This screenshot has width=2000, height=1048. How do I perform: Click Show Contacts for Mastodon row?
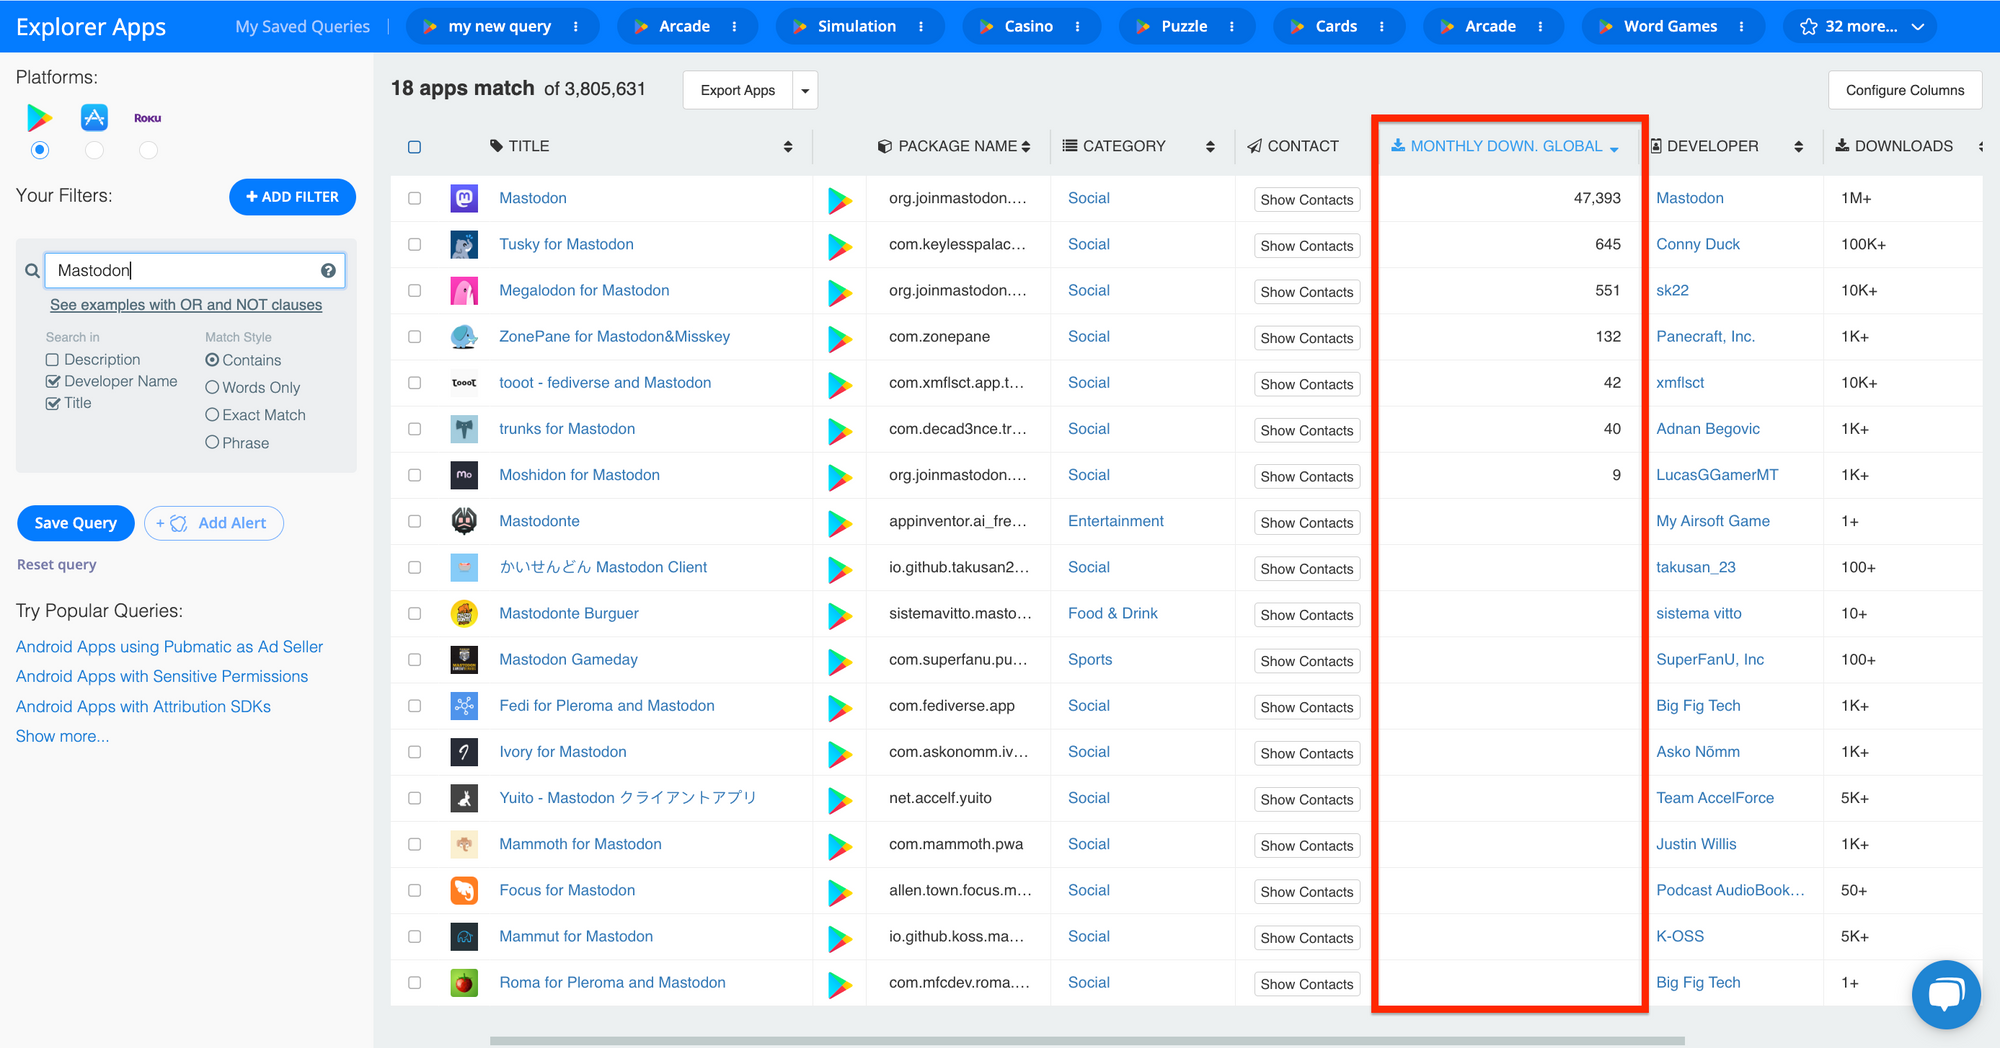click(x=1307, y=200)
